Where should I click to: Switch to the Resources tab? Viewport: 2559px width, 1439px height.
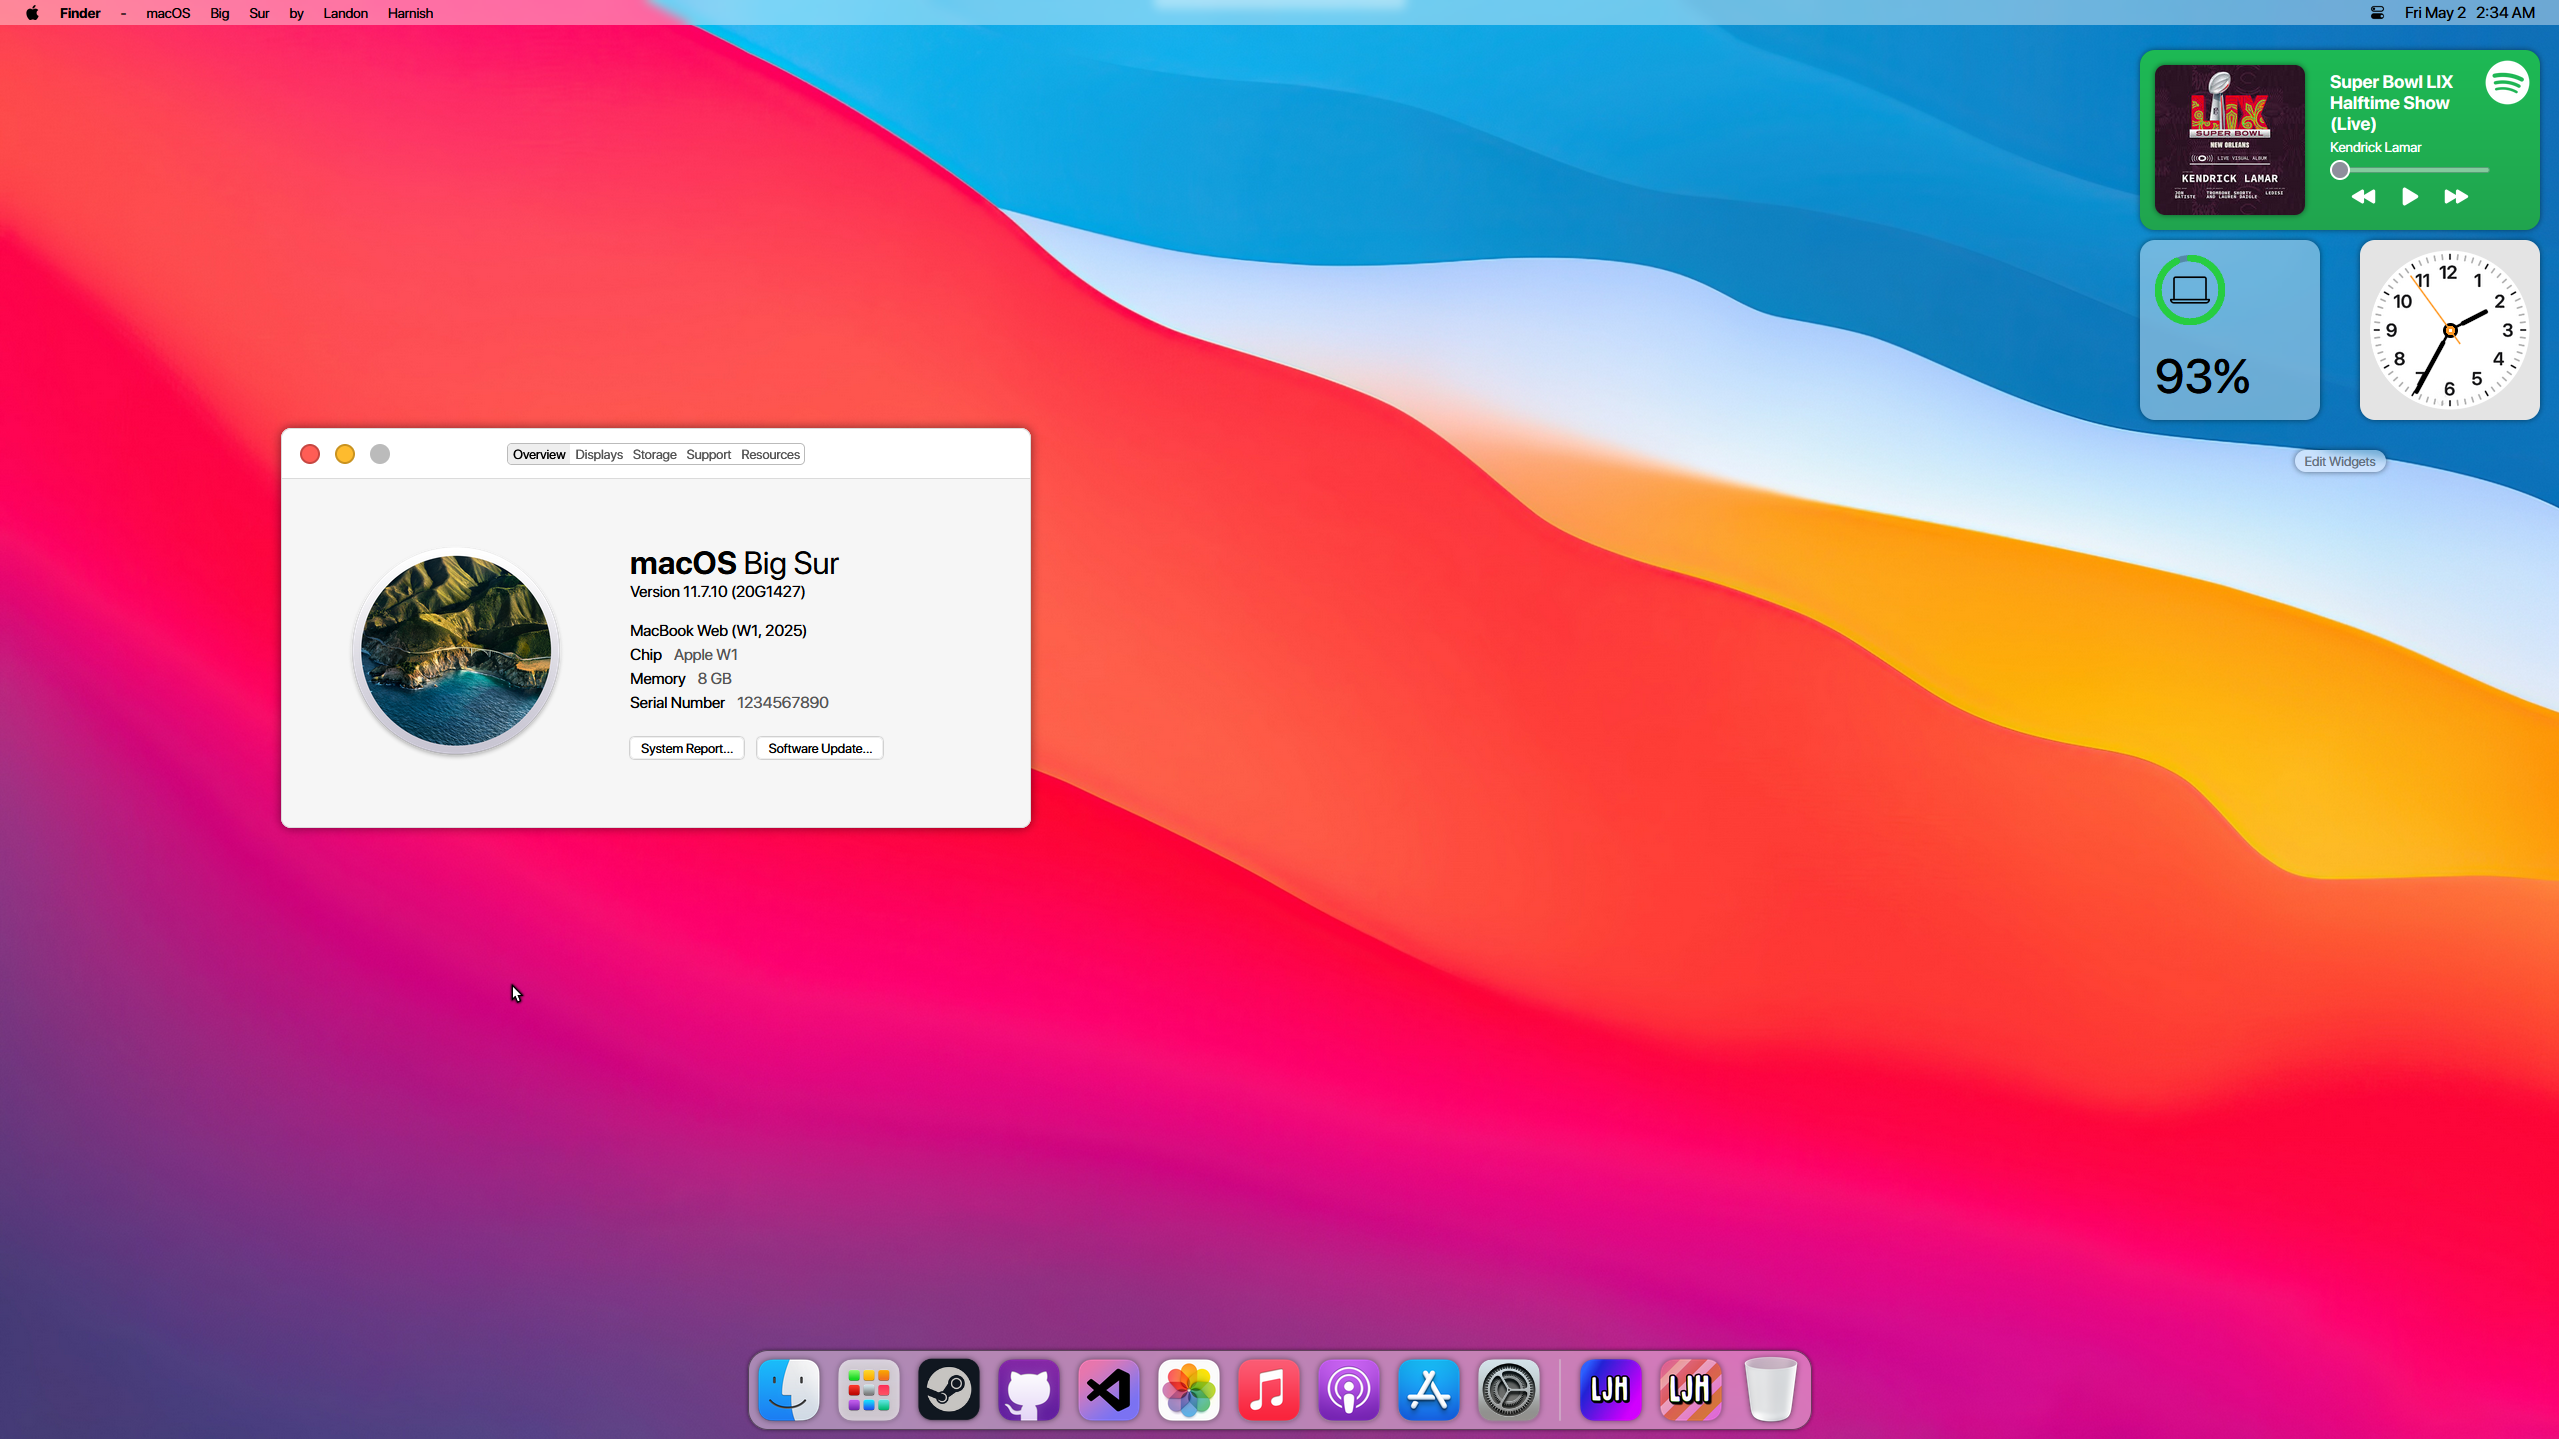click(770, 454)
